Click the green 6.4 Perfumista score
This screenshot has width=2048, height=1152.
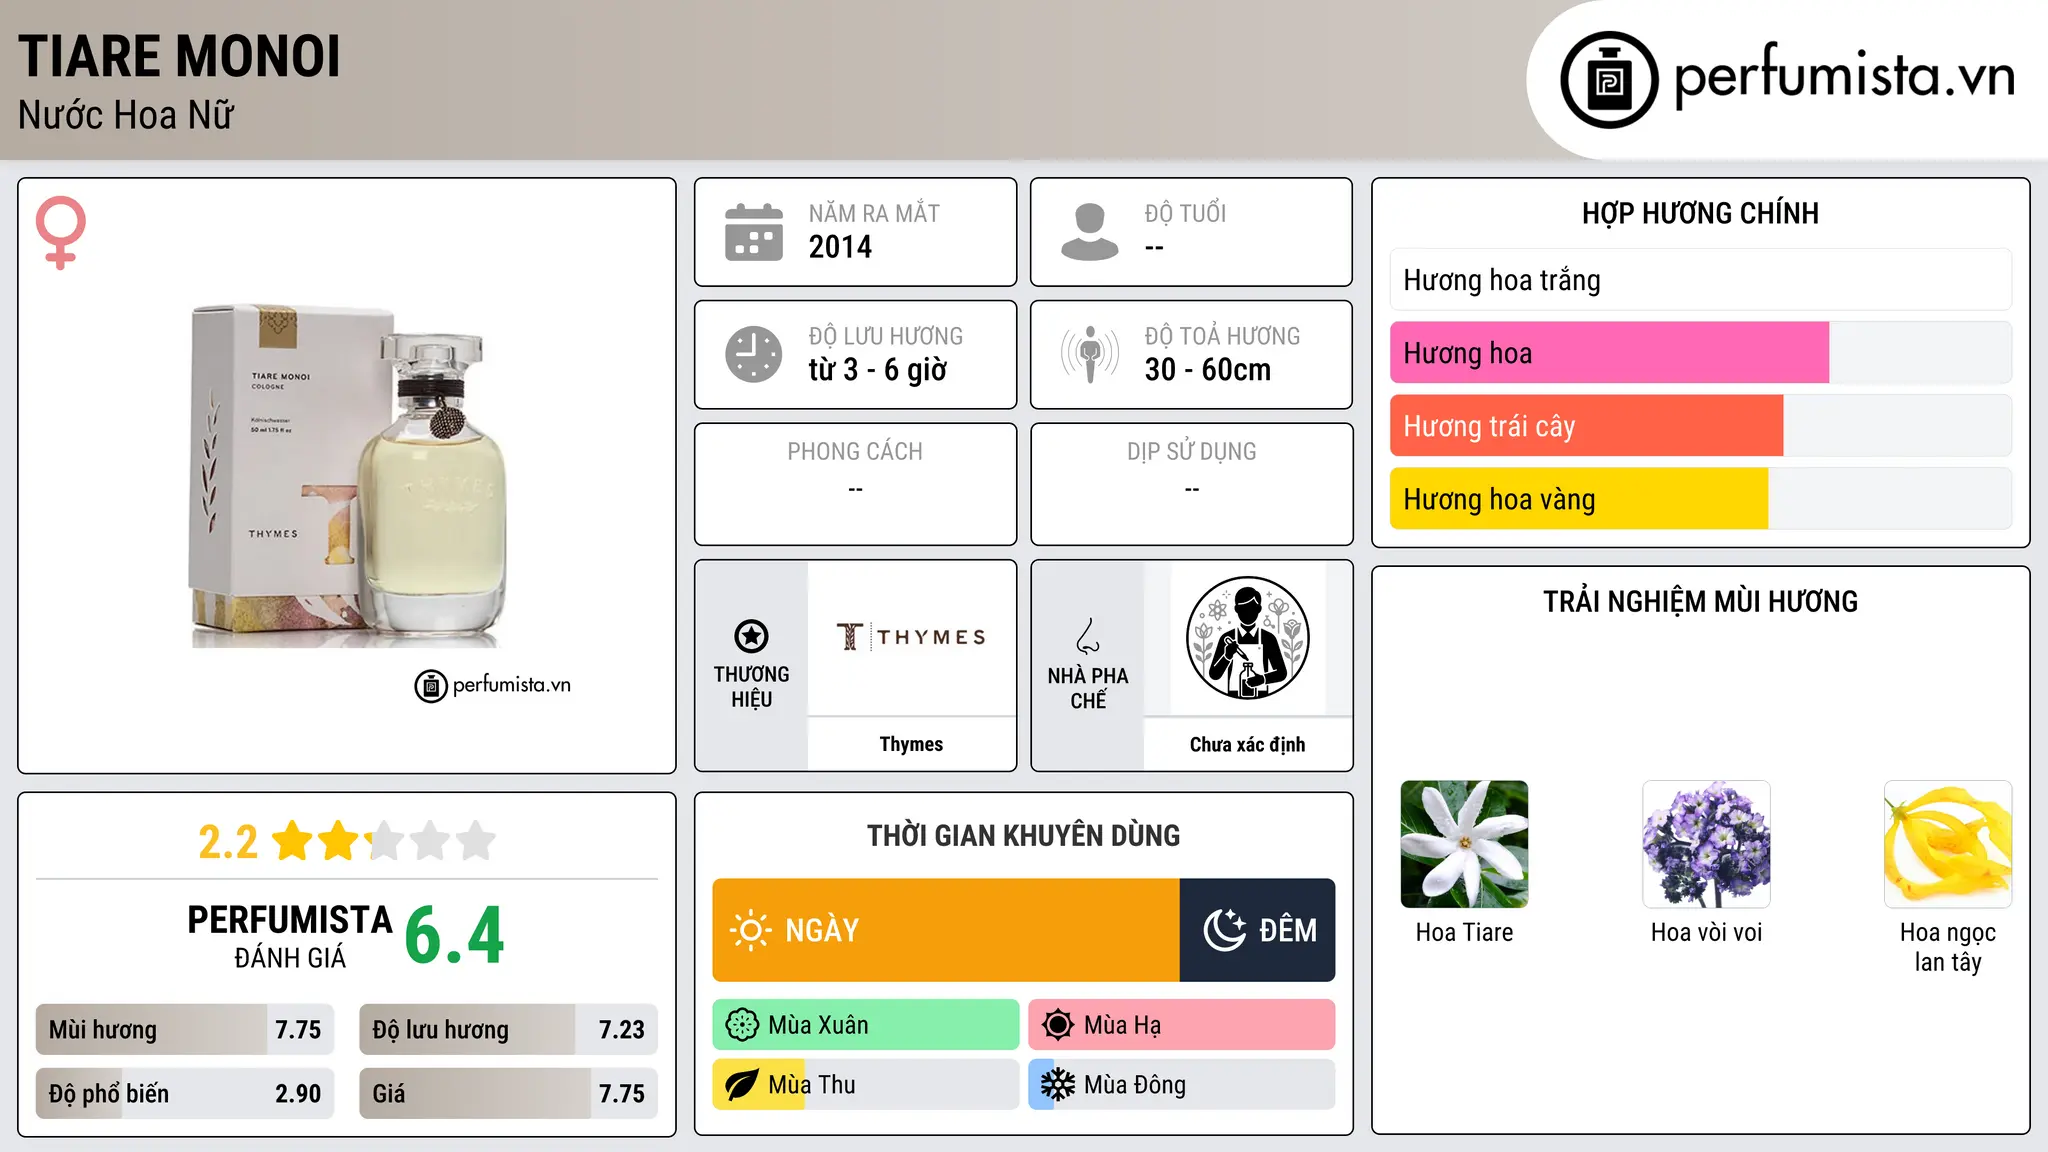(x=455, y=935)
